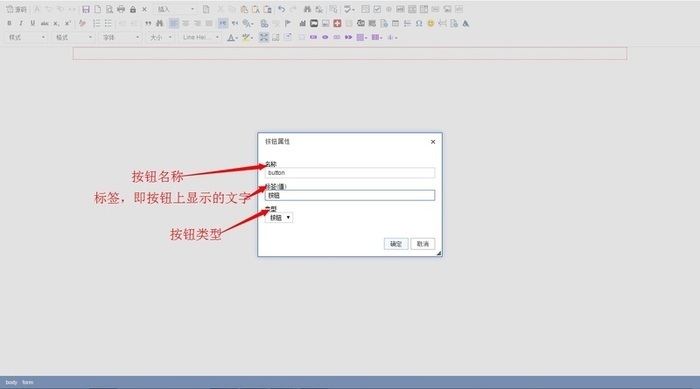The width and height of the screenshot is (700, 389).
Task: Insert a checkbox form element icon
Action: pyautogui.click(x=377, y=9)
